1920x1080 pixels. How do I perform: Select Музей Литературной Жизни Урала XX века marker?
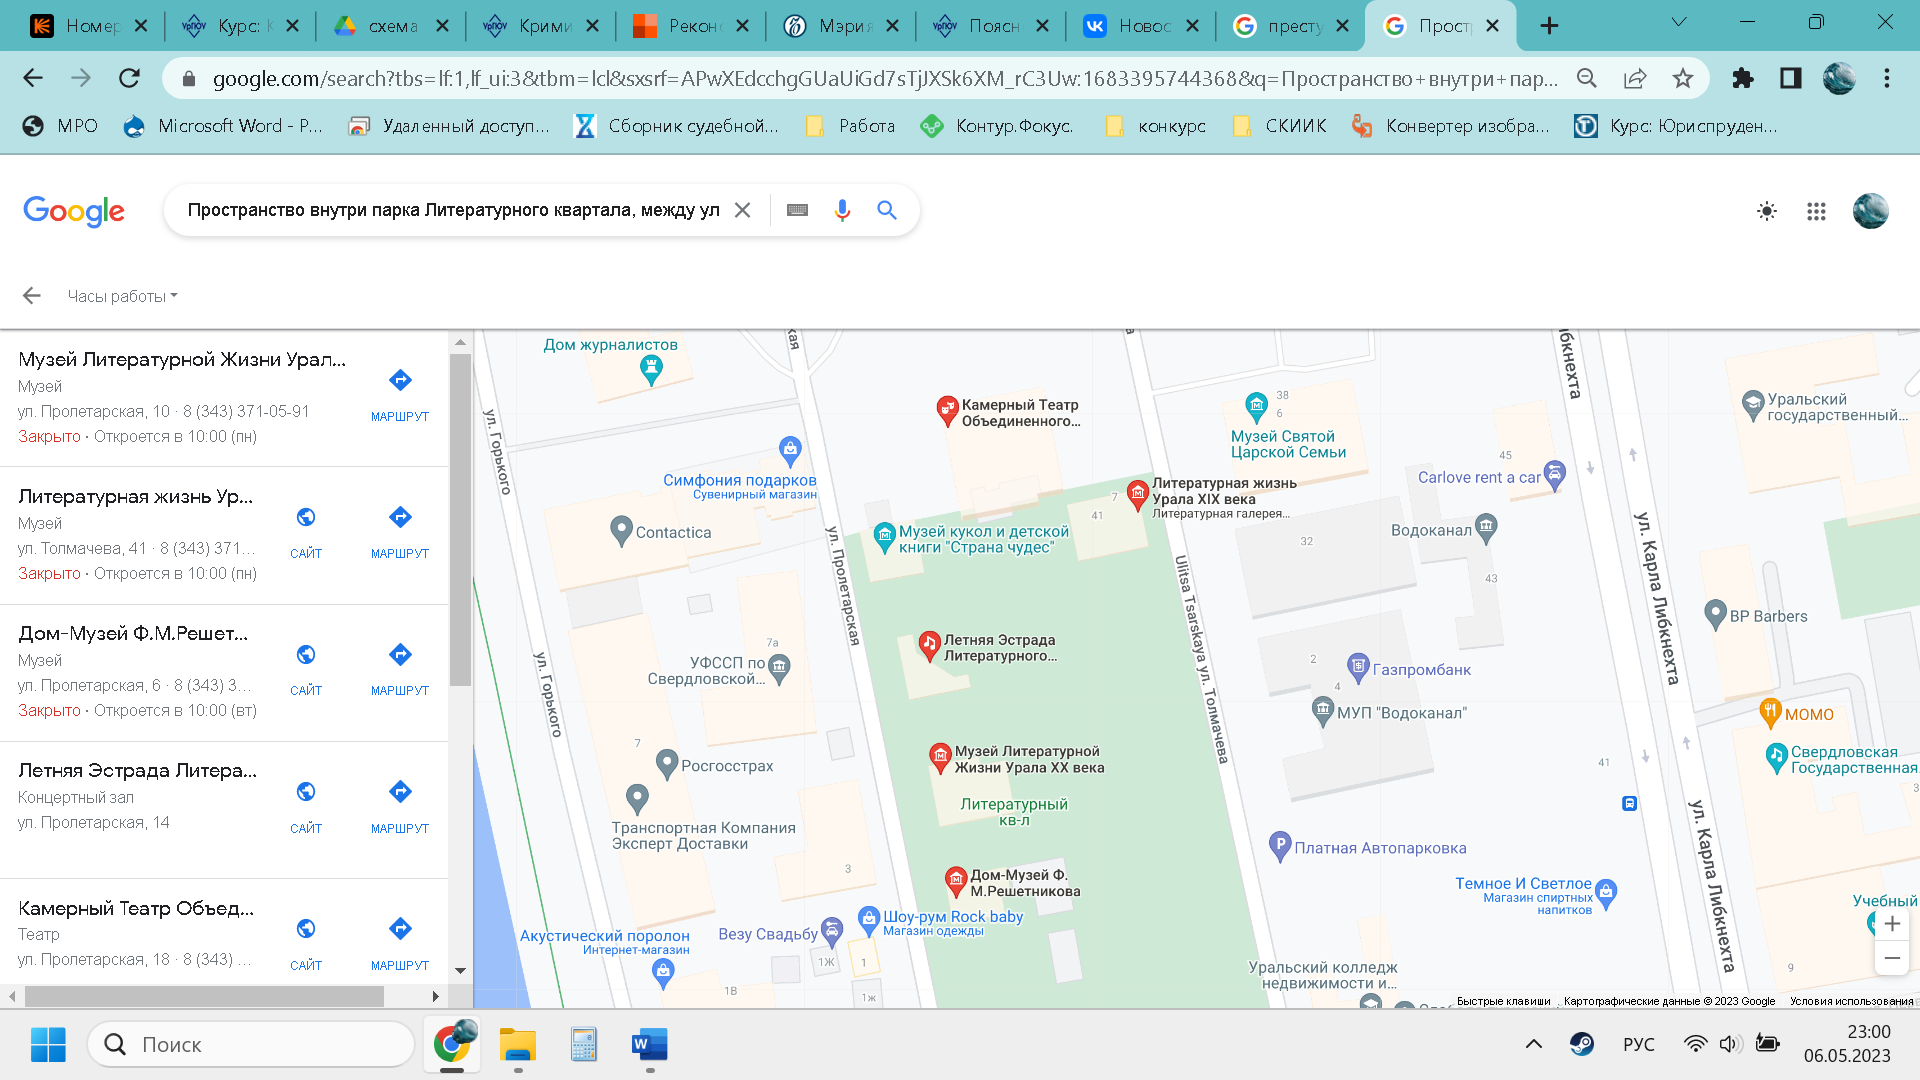[940, 757]
